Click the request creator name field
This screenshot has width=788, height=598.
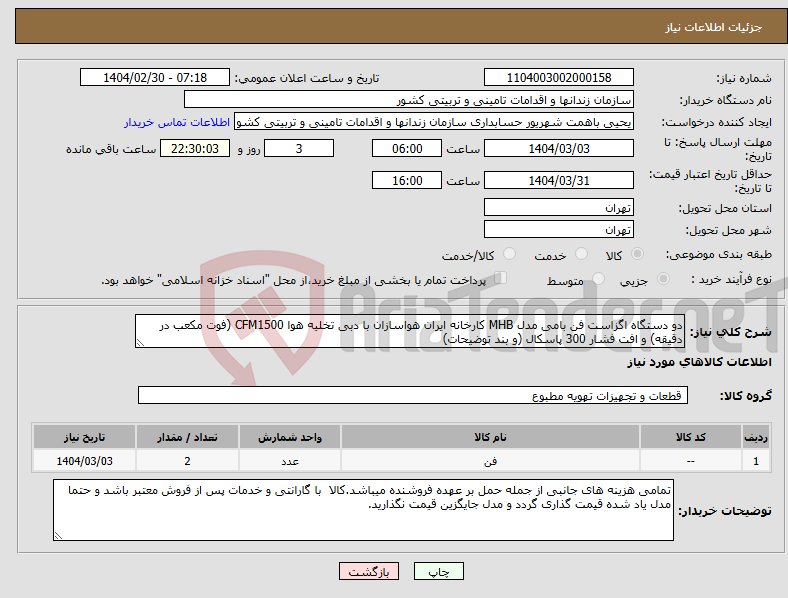(434, 122)
